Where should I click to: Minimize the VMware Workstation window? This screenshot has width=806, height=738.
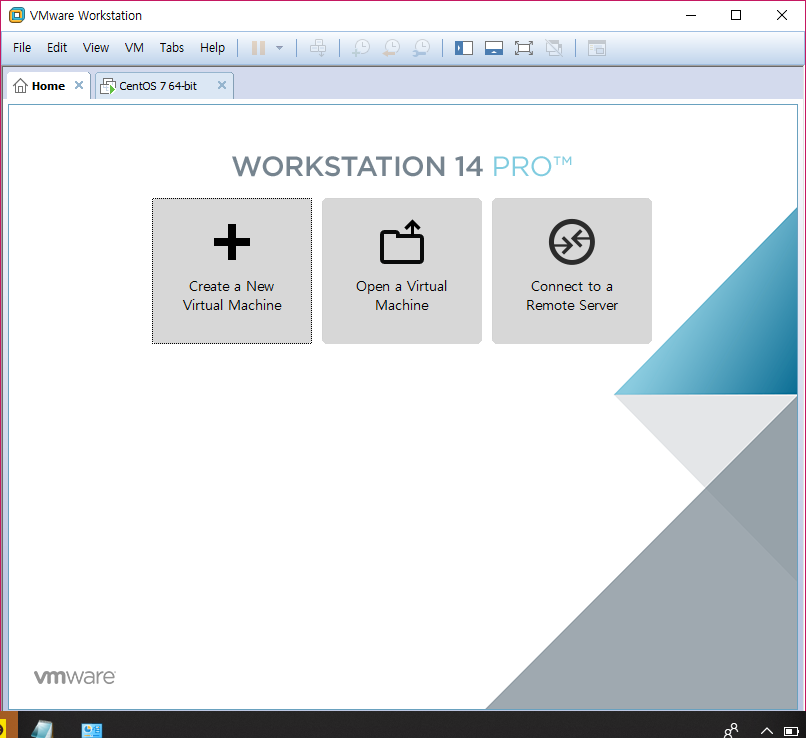(691, 15)
